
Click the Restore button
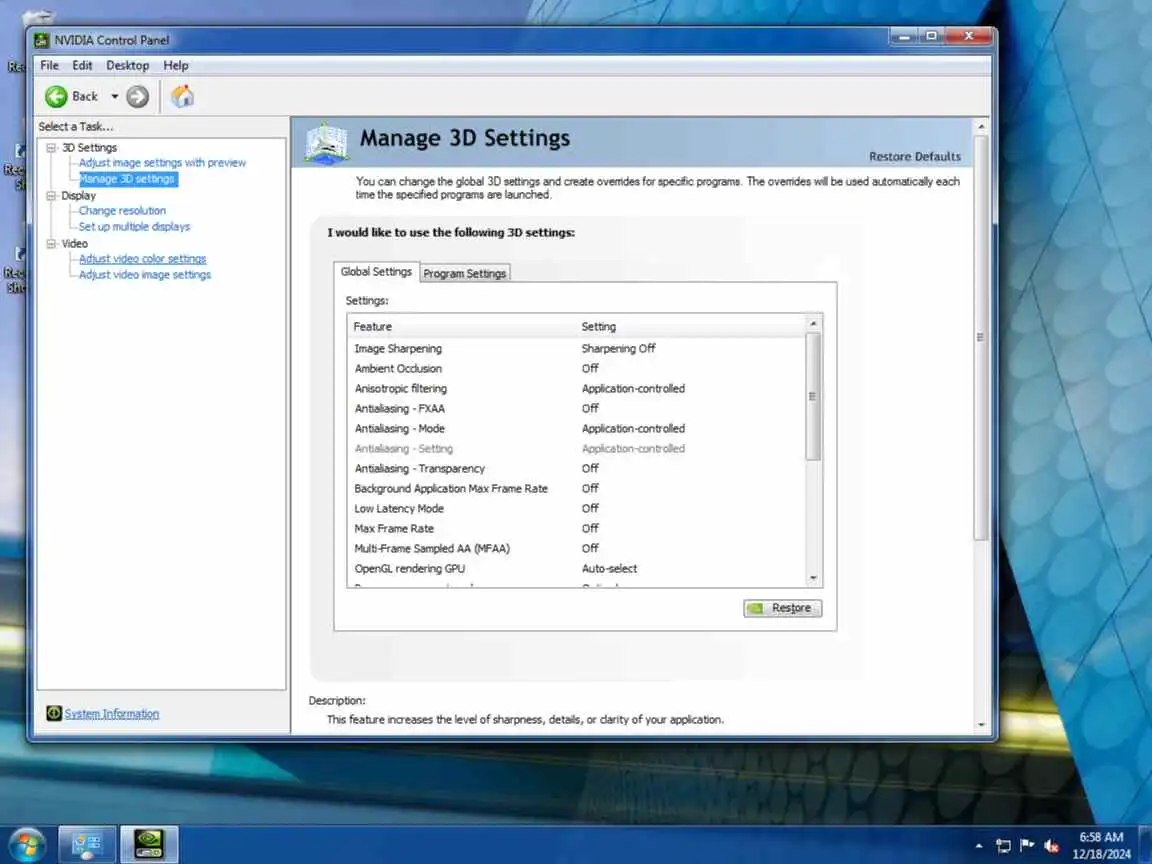point(782,608)
